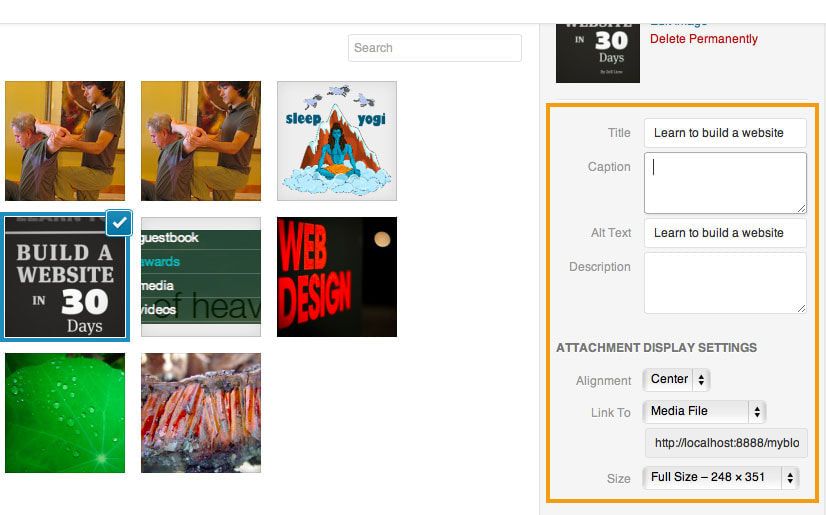Screen dimensions: 826x515
Task: Expand the Link To dropdown showing Media File
Action: (705, 411)
